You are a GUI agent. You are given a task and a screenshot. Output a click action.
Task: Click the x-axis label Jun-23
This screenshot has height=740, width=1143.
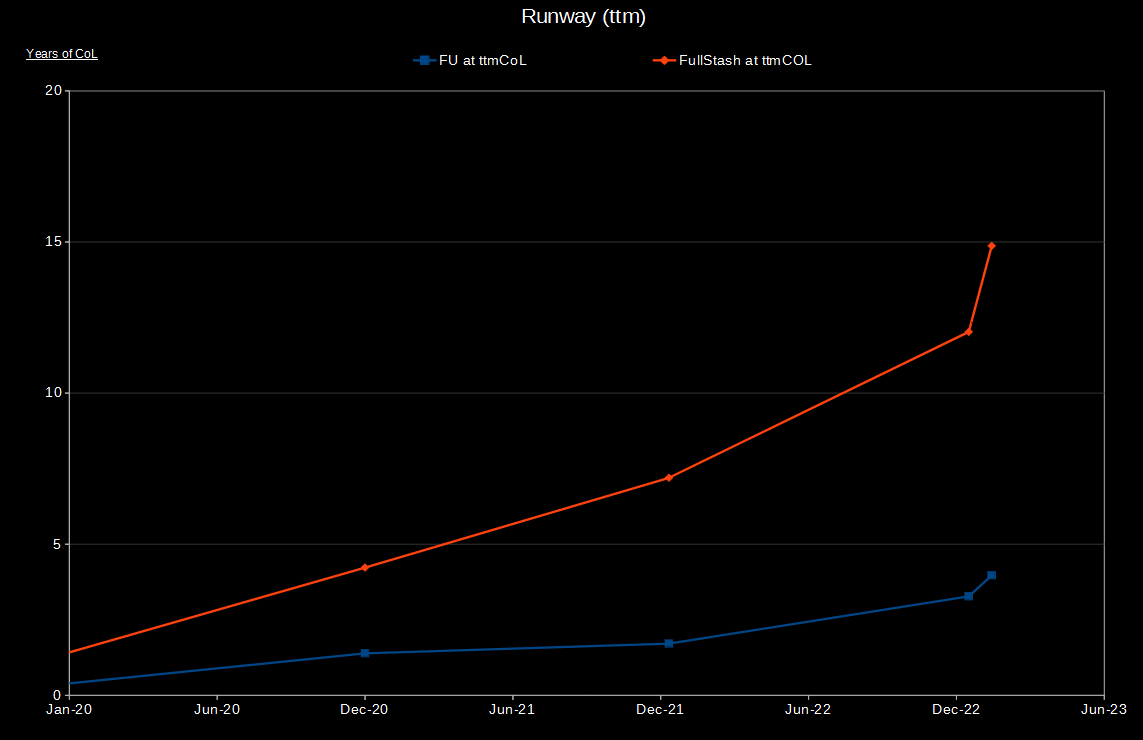[1104, 709]
